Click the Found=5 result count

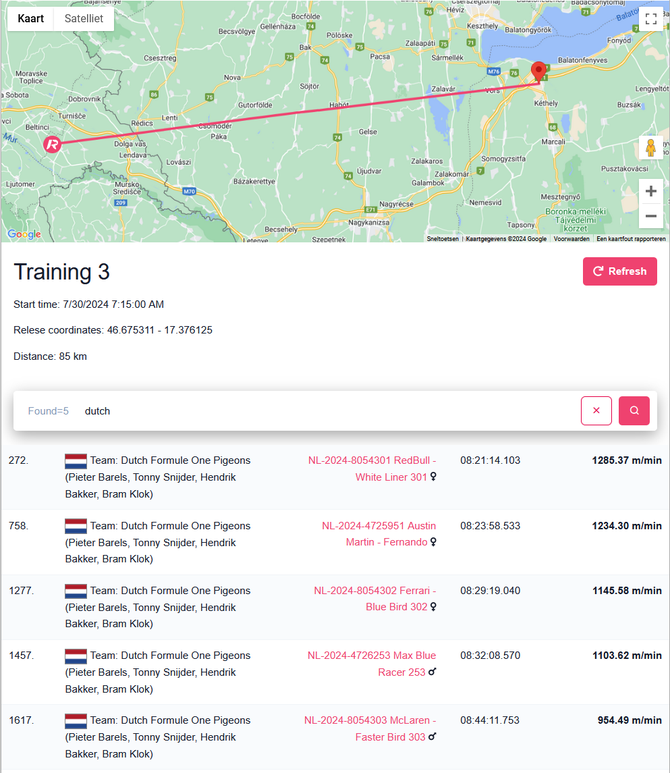click(x=48, y=411)
